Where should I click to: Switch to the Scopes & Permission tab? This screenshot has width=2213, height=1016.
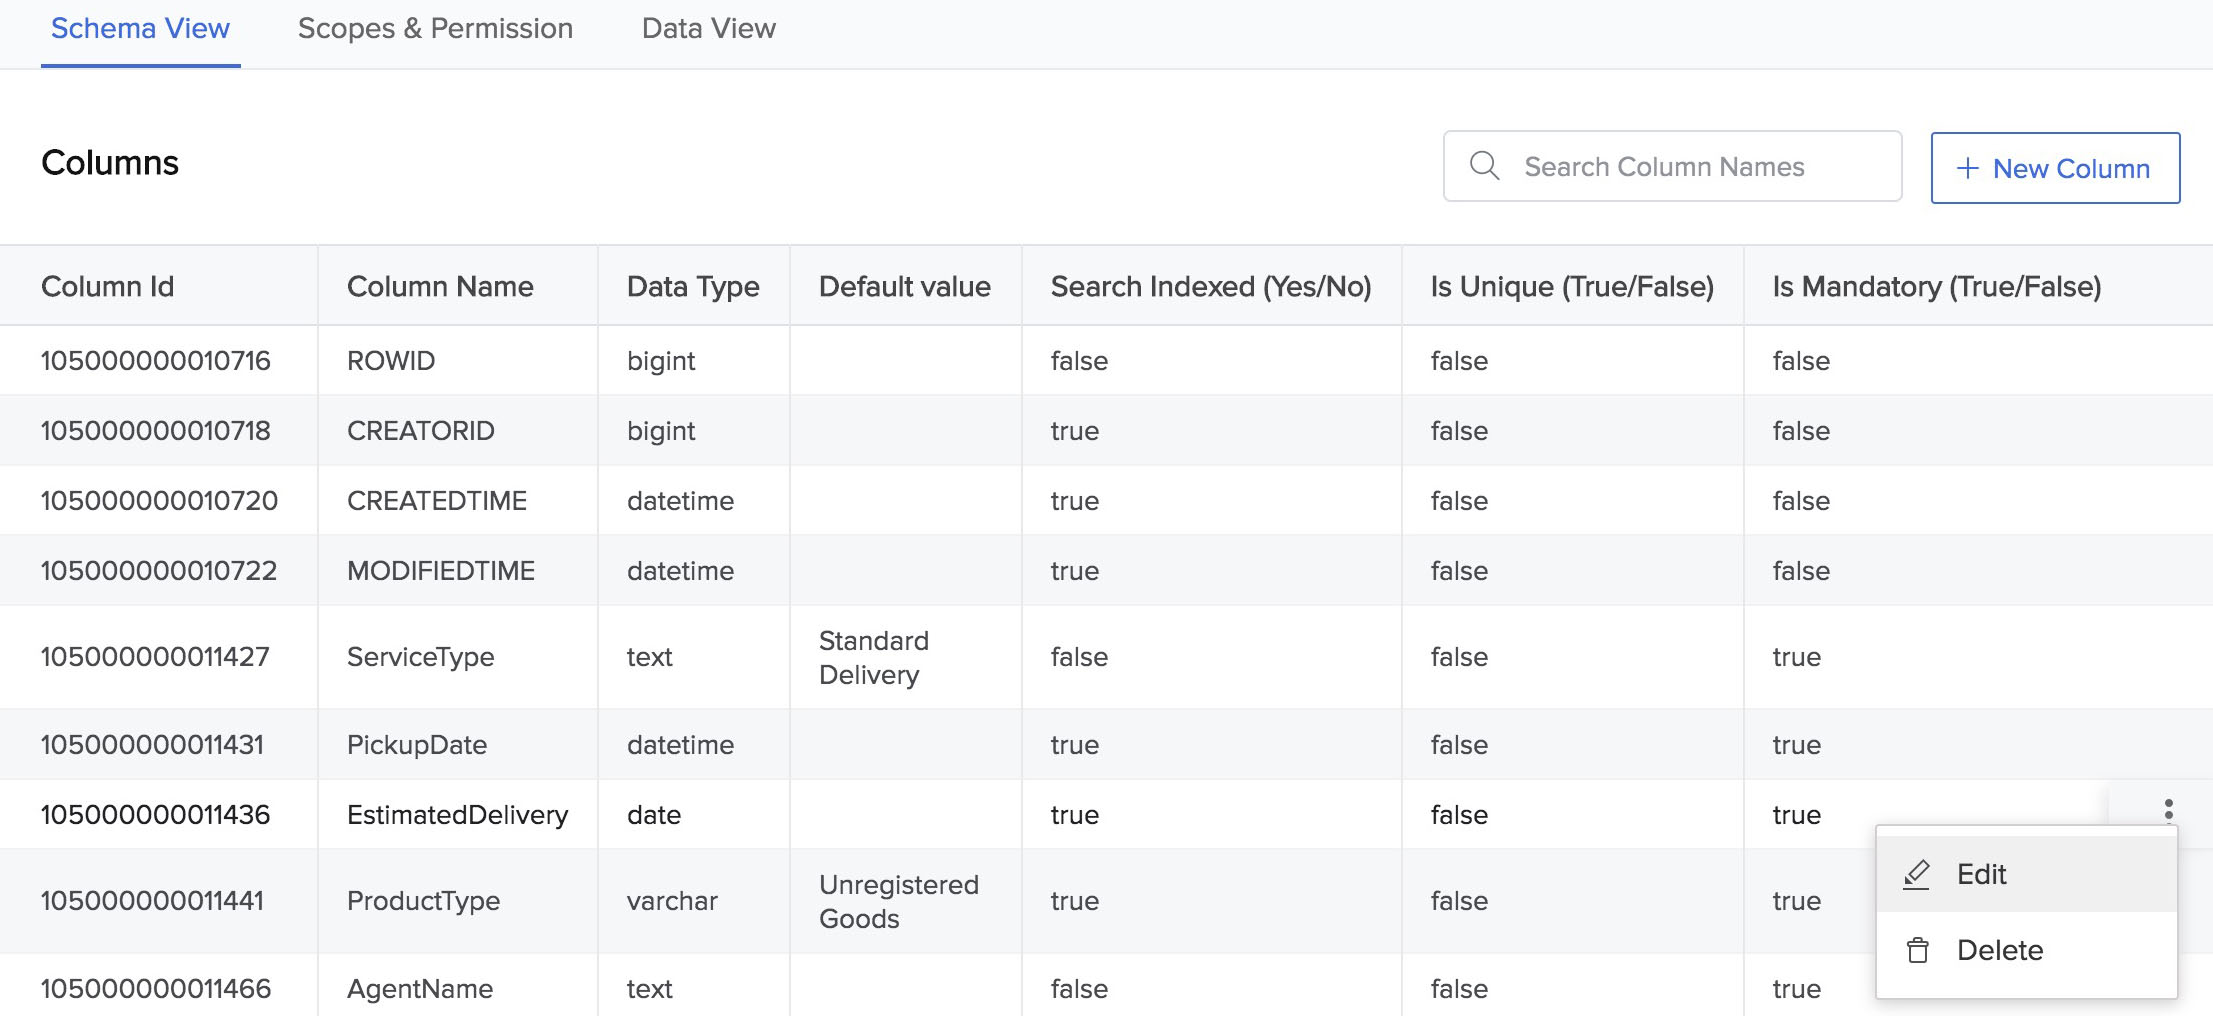pyautogui.click(x=436, y=28)
